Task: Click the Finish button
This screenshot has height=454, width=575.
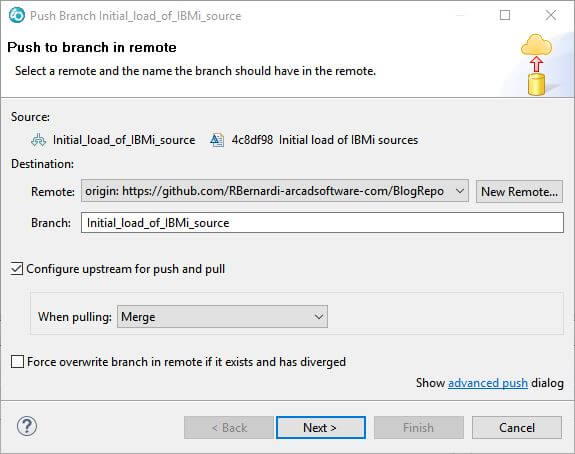Action: (418, 428)
